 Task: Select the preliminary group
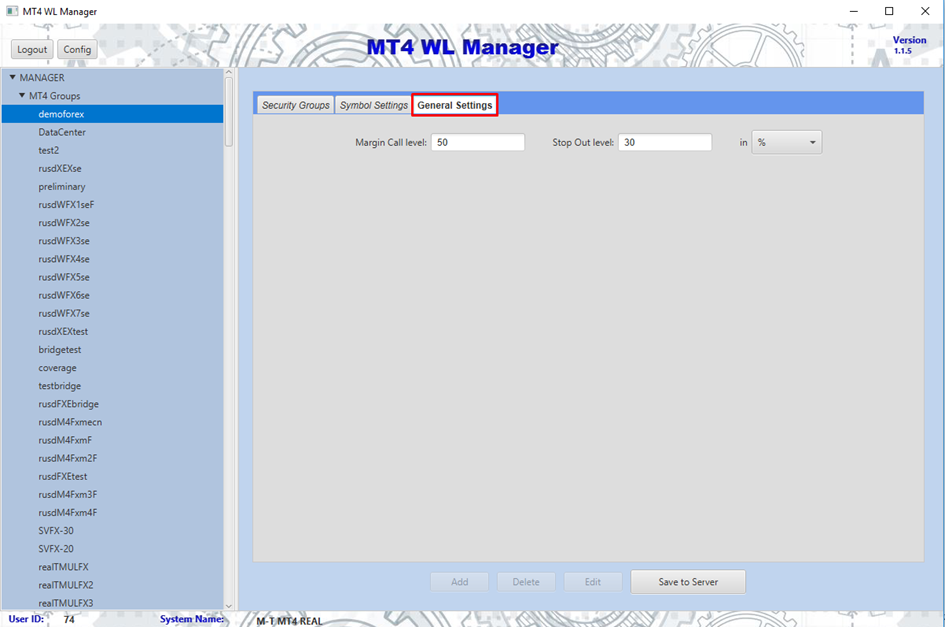tap(112, 186)
